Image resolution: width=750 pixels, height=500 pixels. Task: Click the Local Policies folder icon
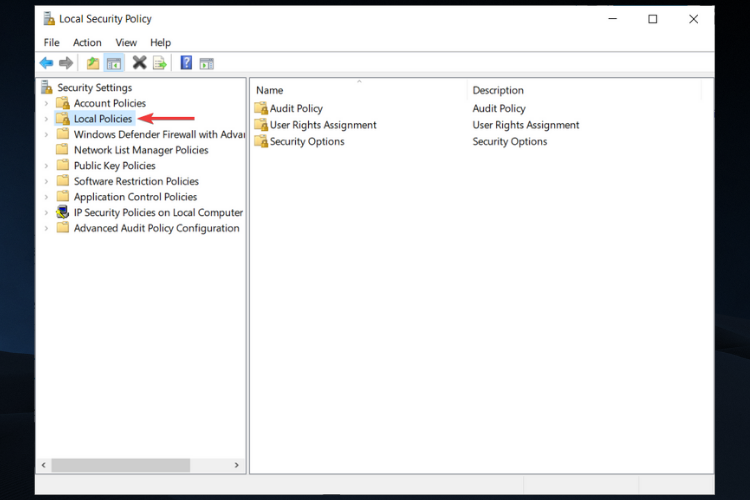tap(63, 119)
